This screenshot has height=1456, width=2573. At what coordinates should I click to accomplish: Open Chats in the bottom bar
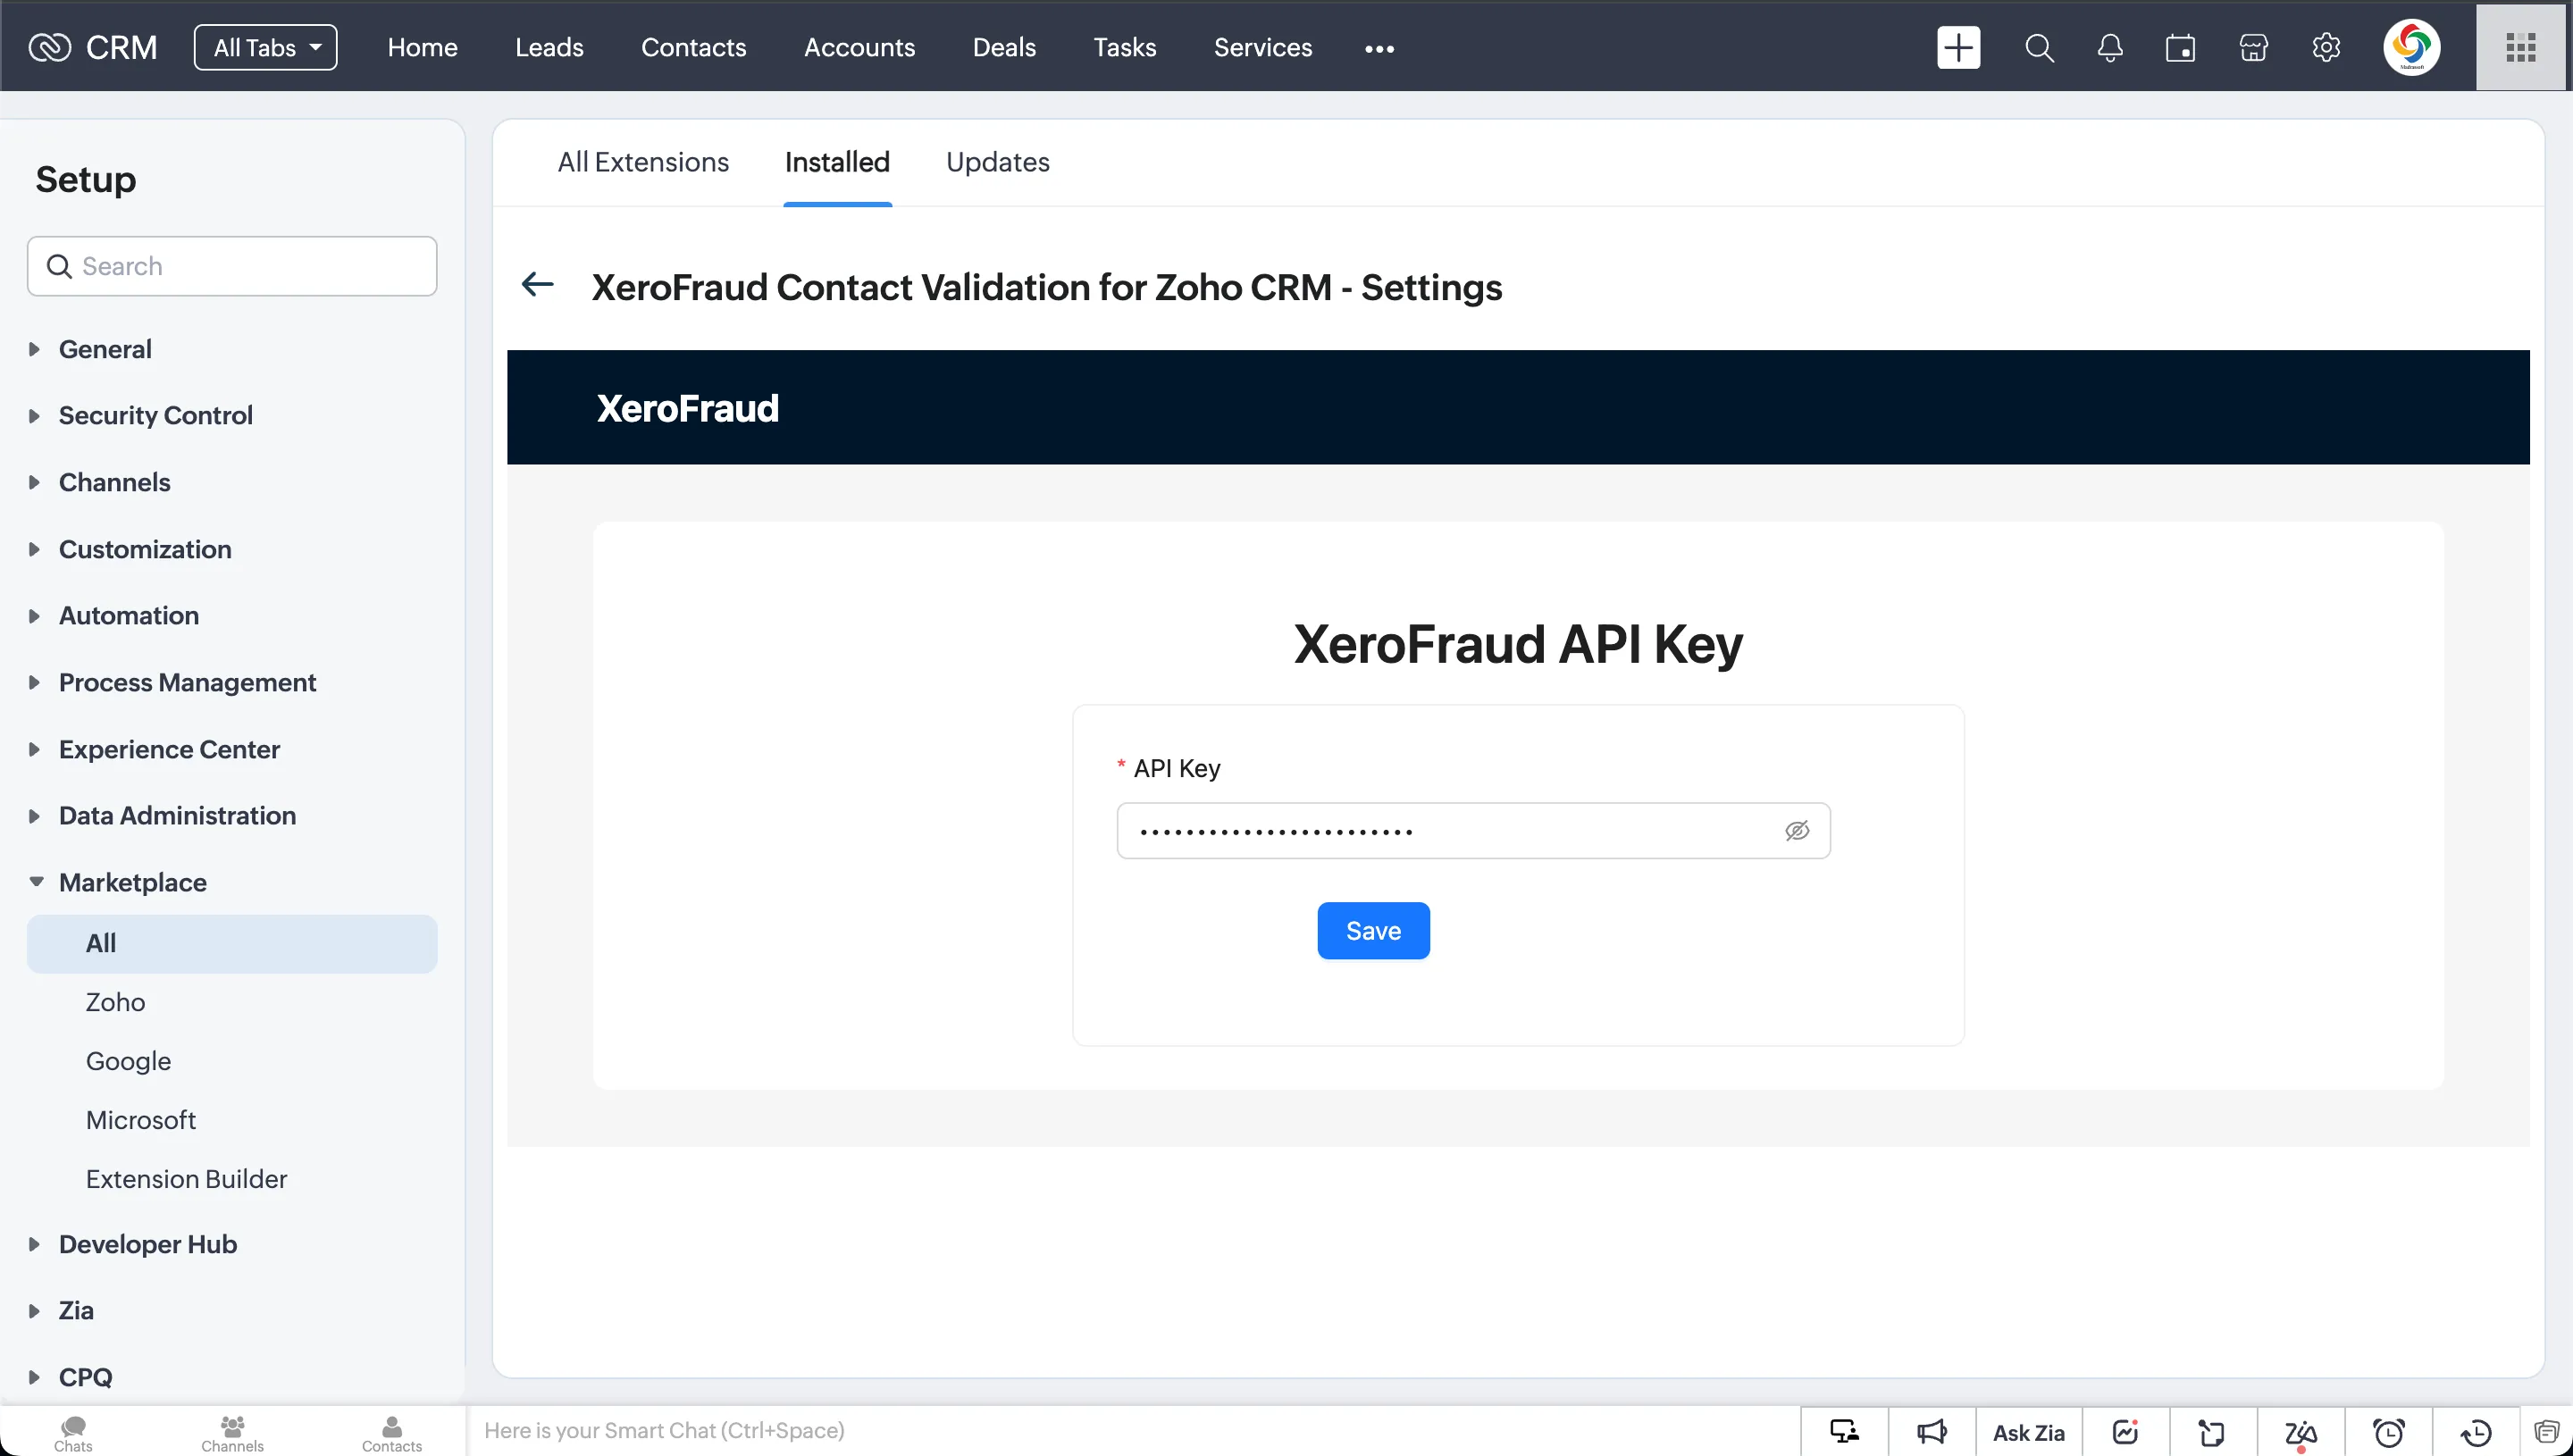click(x=73, y=1433)
